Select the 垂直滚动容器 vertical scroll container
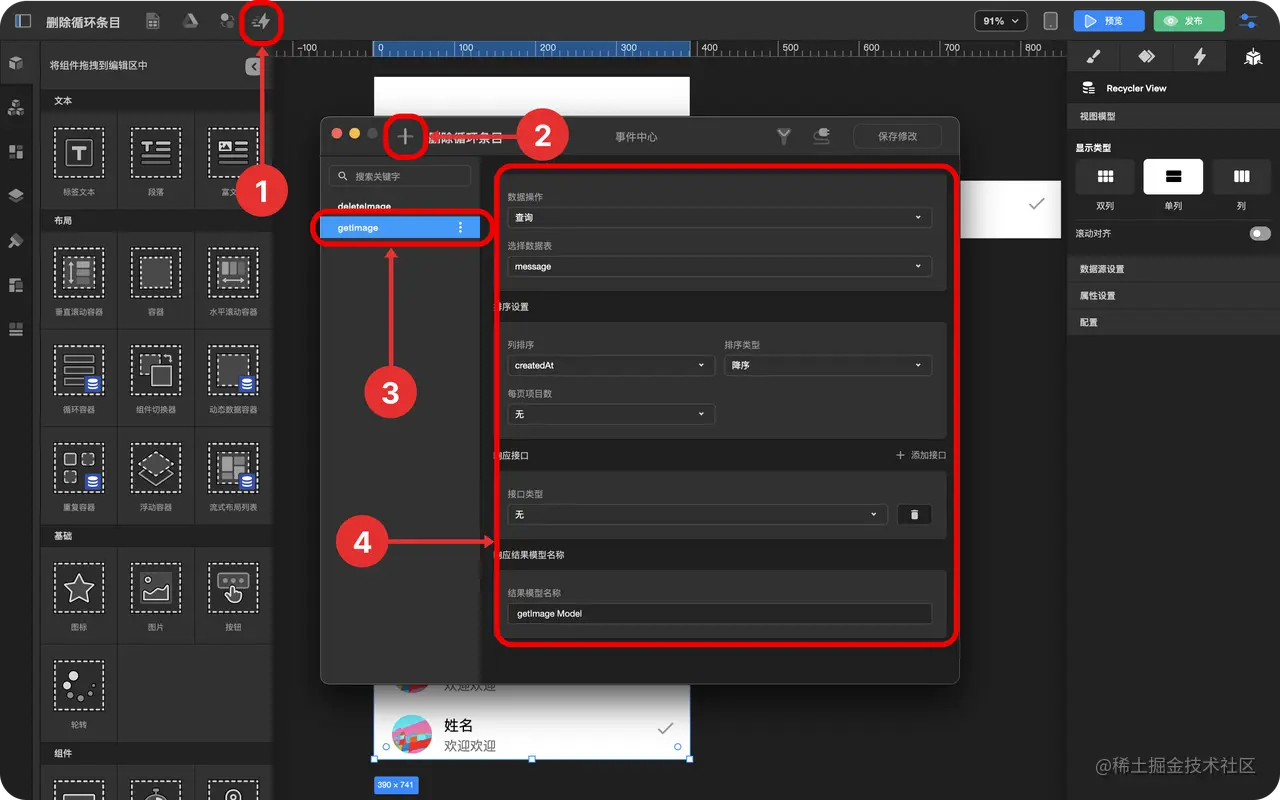This screenshot has height=800, width=1280. point(79,280)
